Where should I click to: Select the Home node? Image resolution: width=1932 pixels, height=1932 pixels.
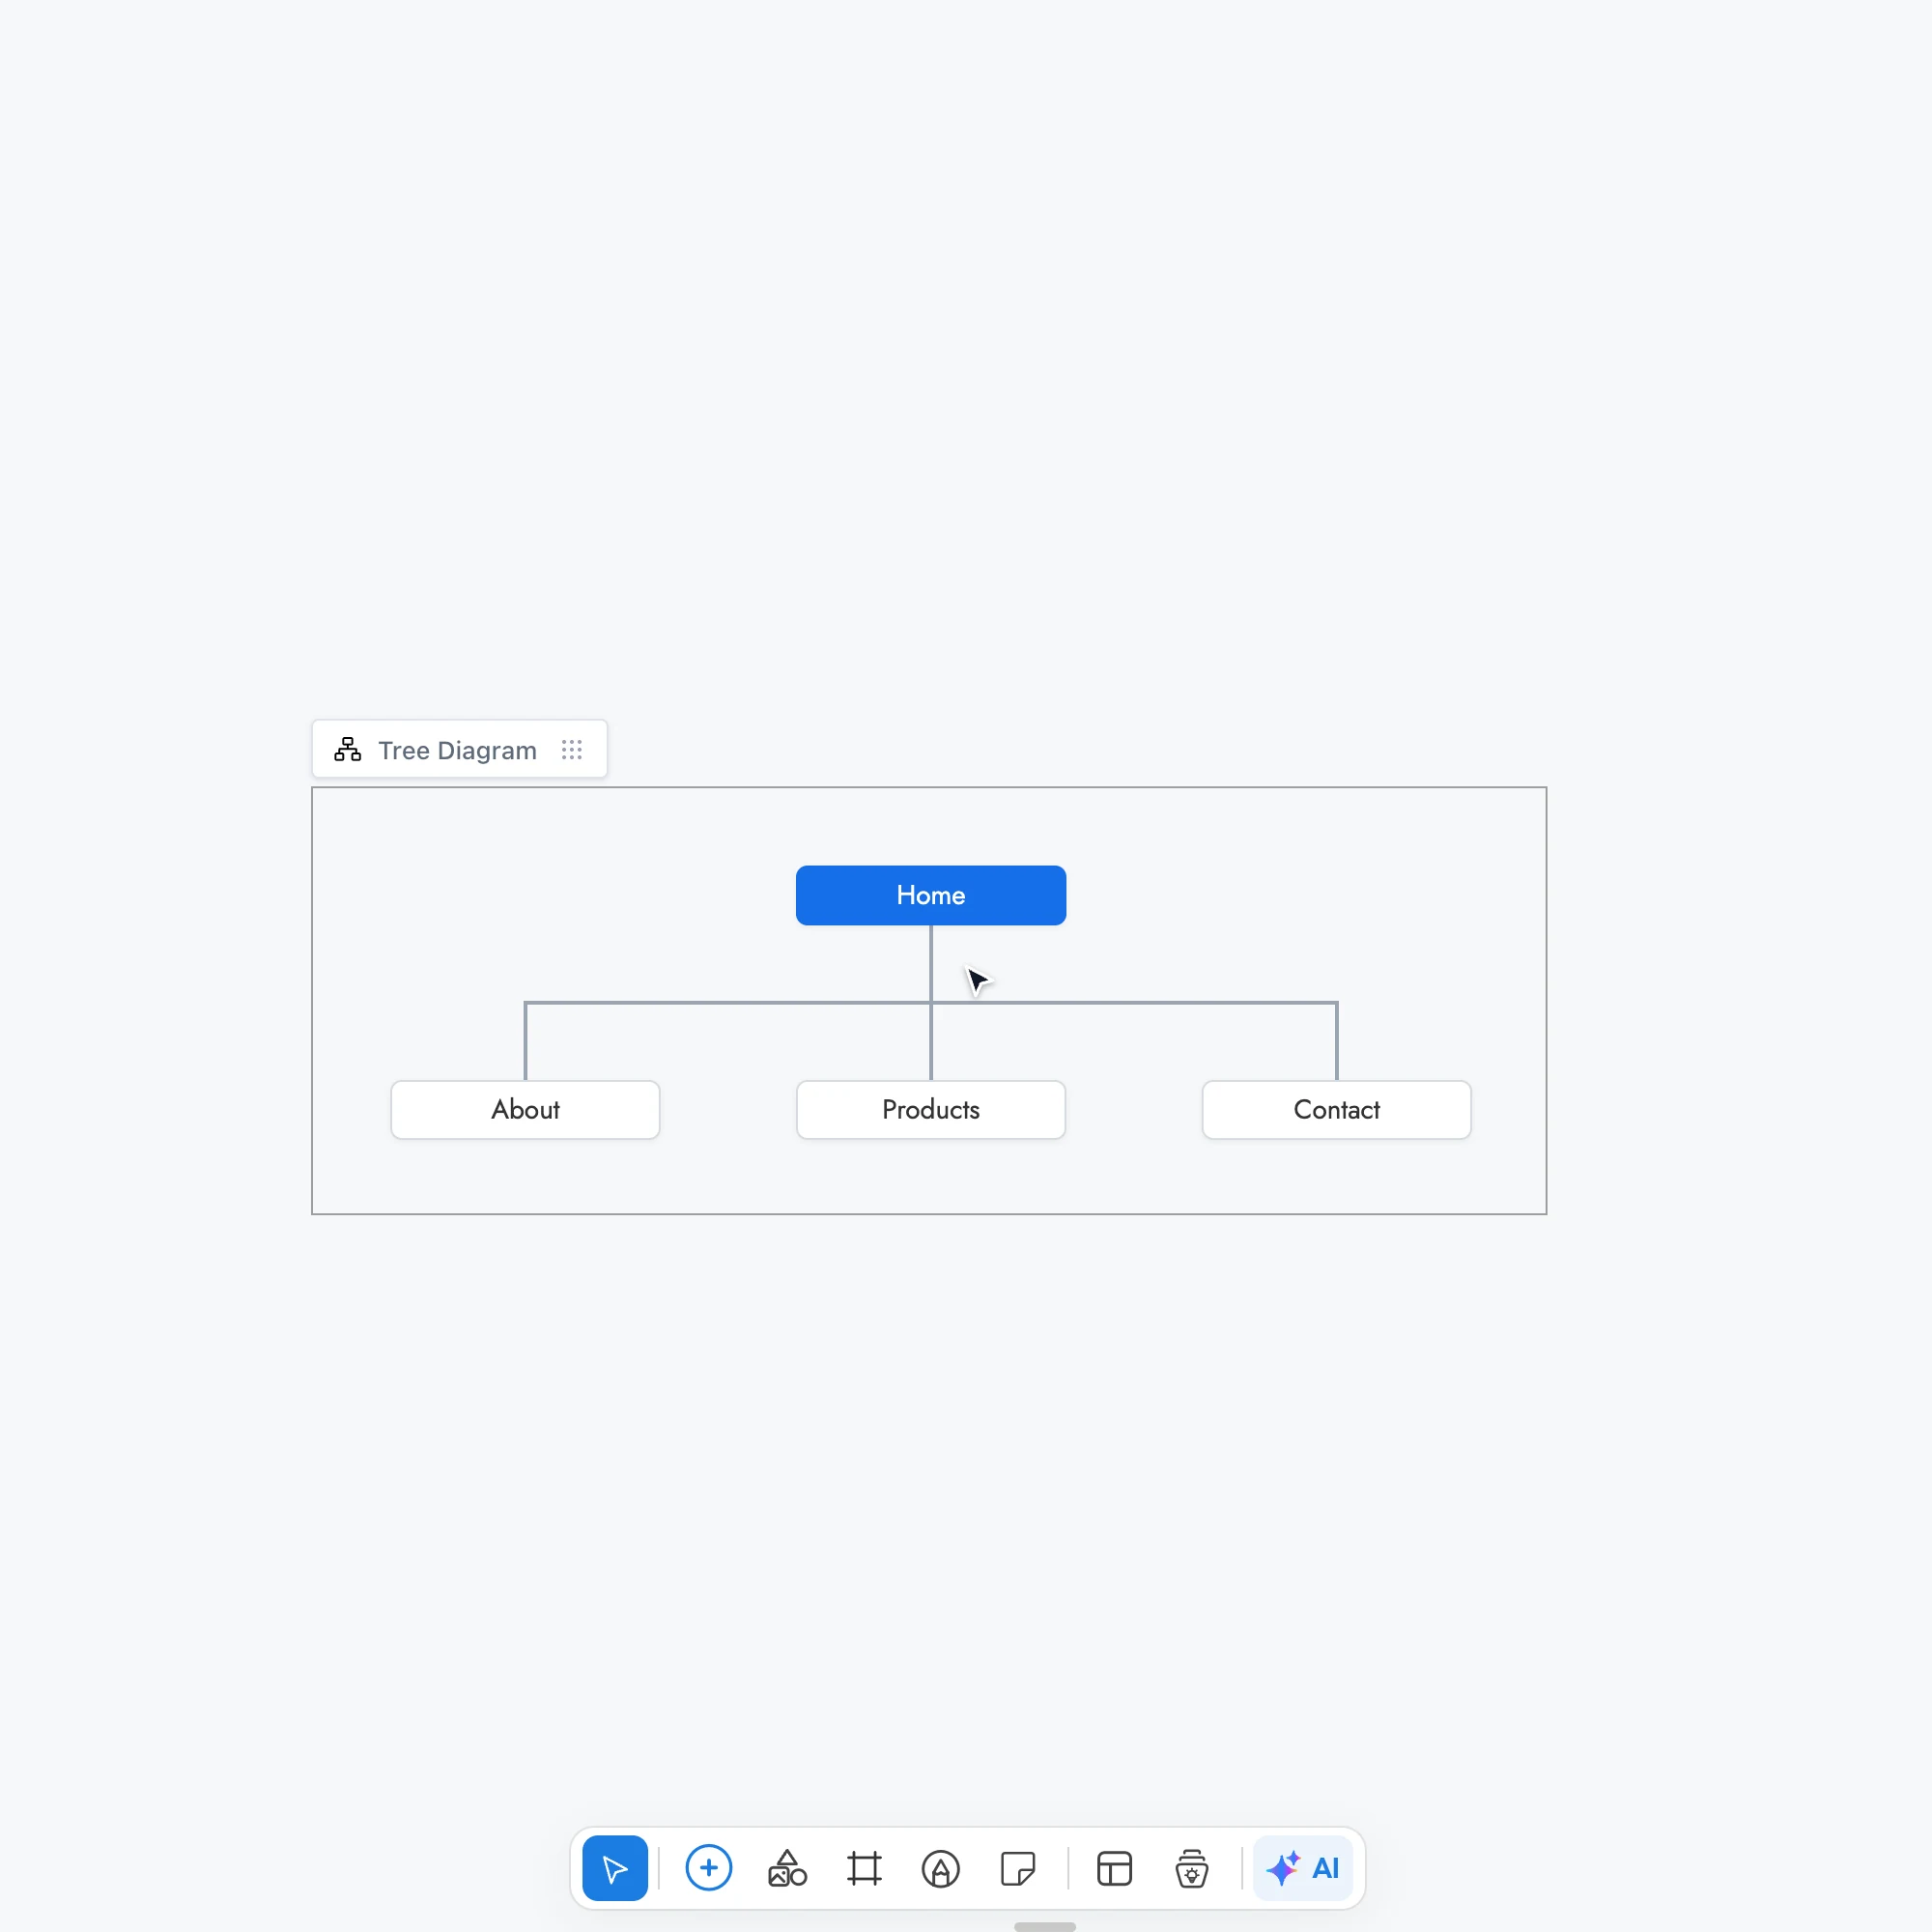pyautogui.click(x=930, y=895)
